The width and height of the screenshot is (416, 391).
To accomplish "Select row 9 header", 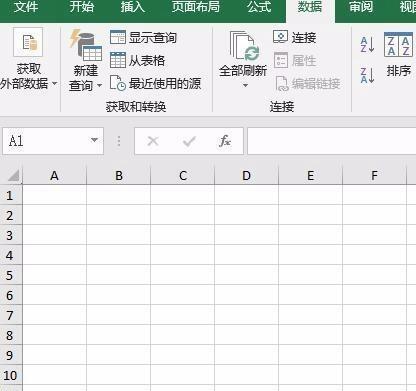I will [11, 355].
